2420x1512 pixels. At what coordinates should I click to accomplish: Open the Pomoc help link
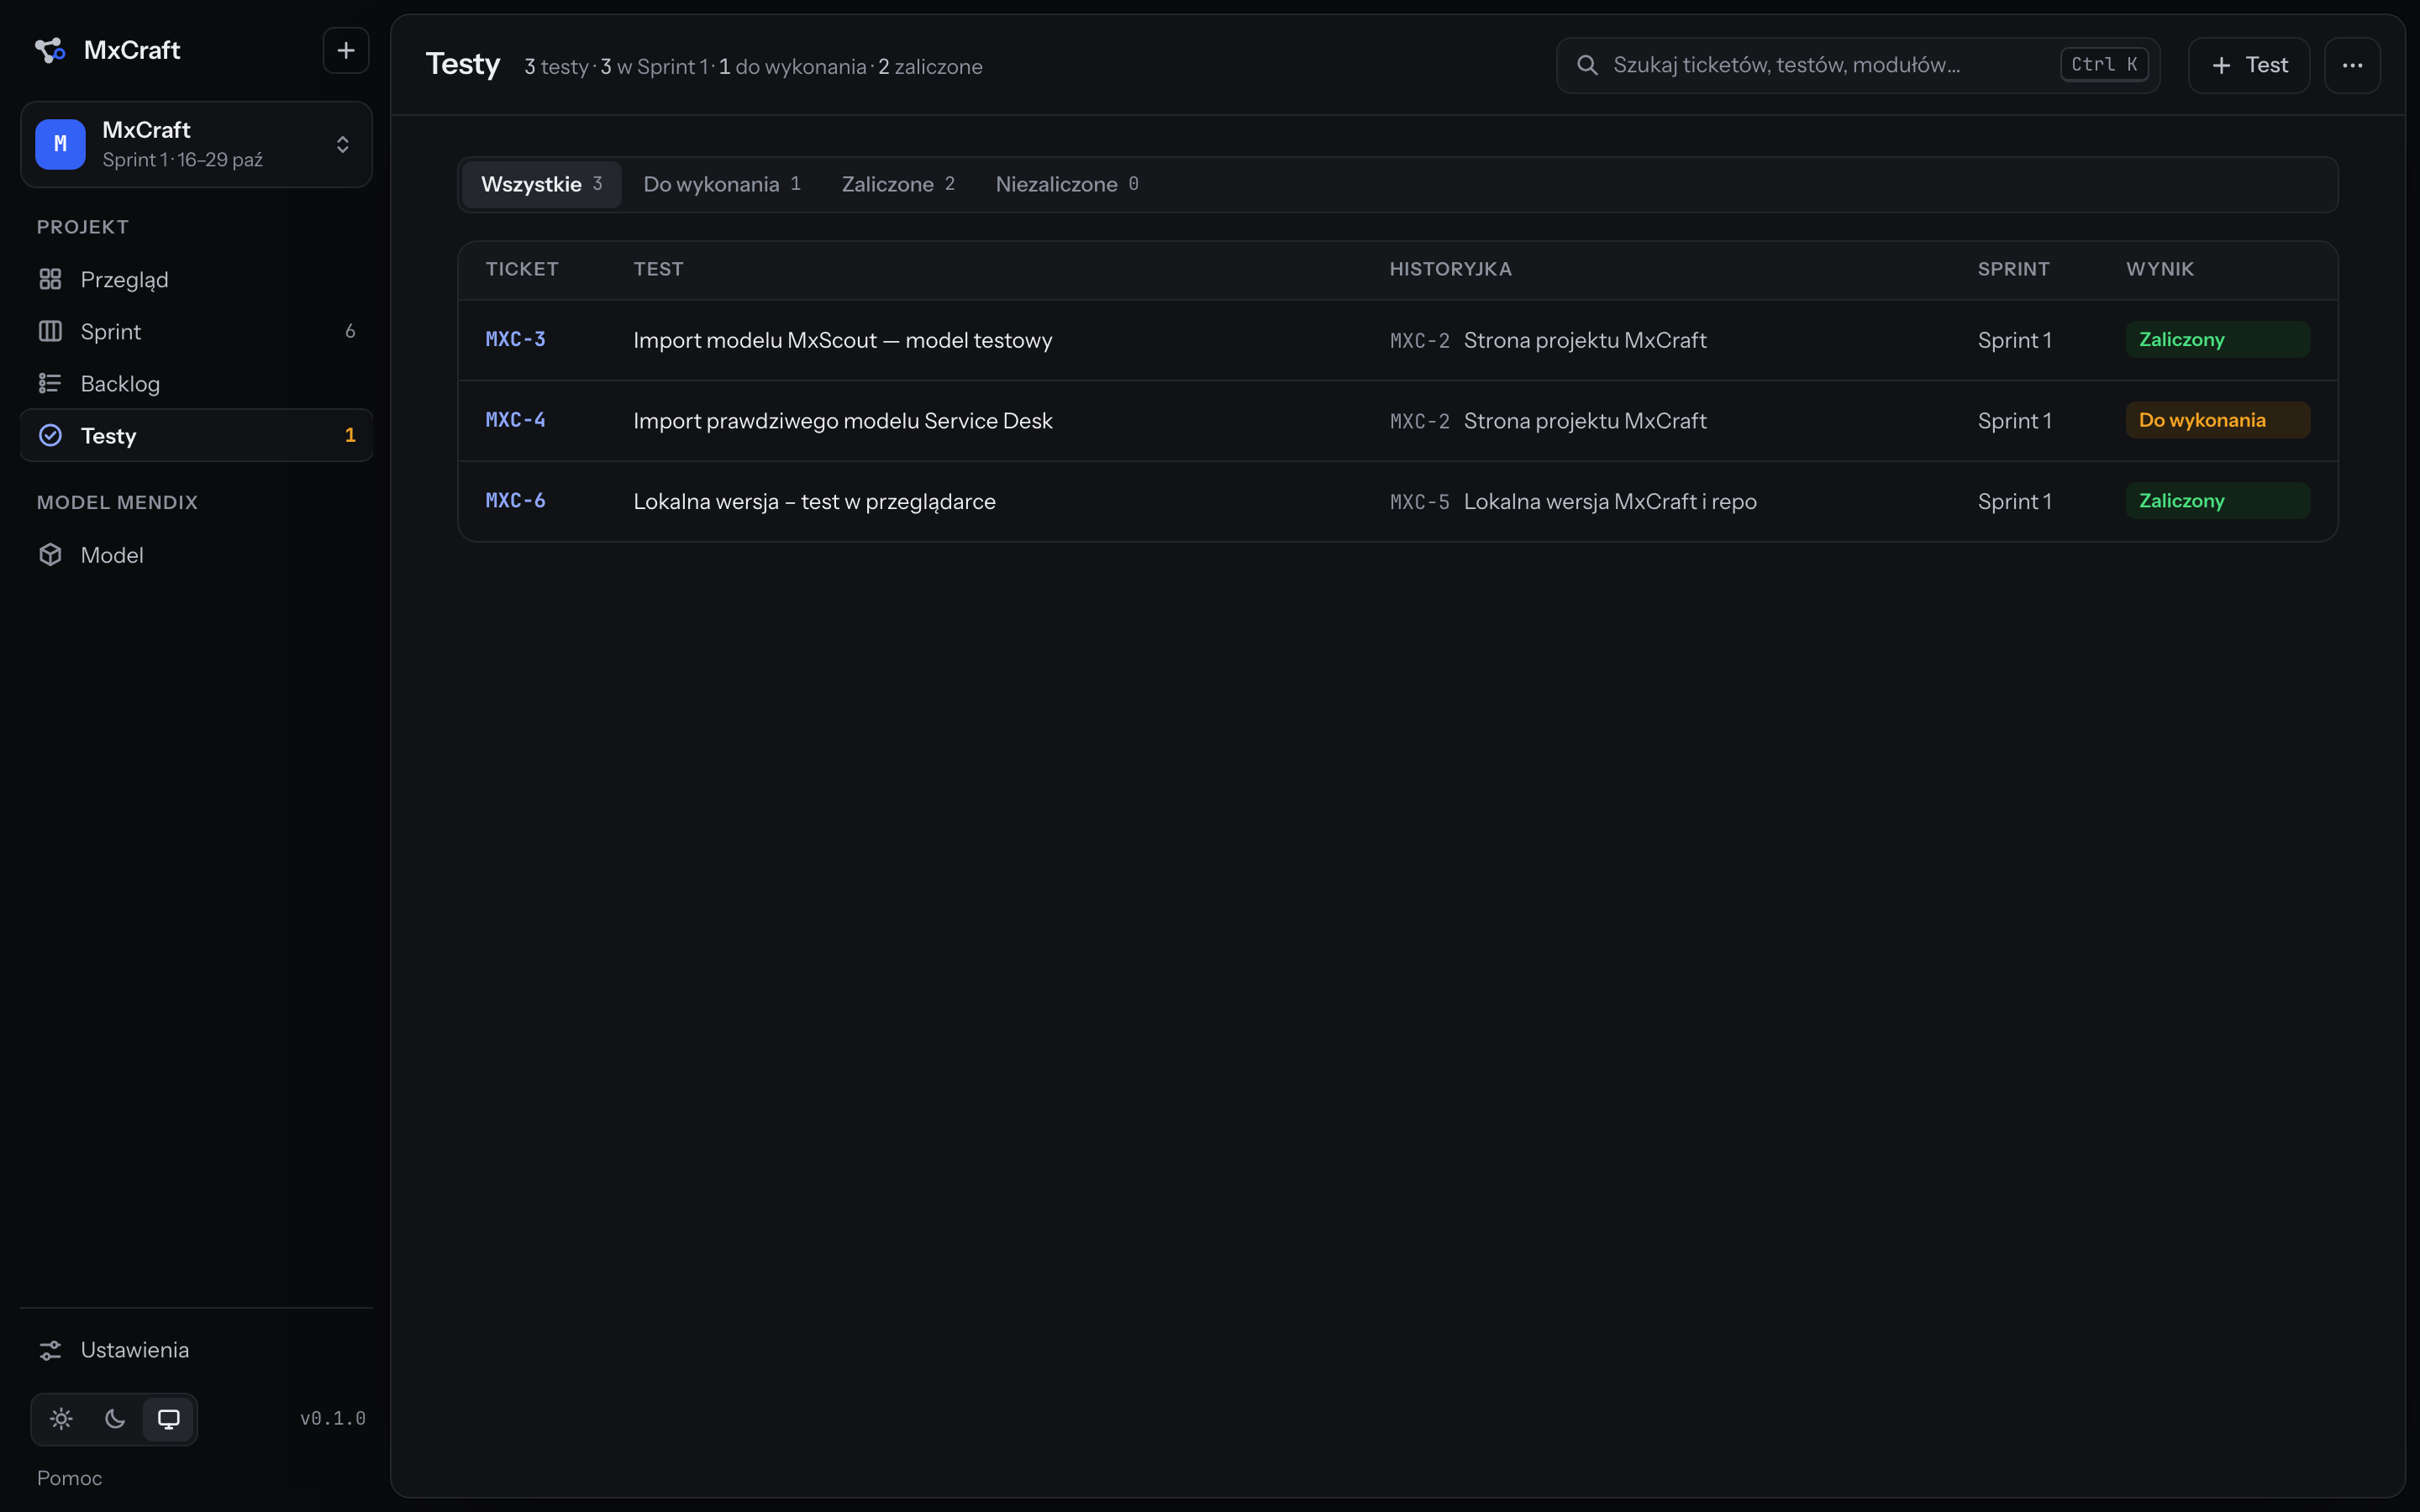coord(69,1478)
